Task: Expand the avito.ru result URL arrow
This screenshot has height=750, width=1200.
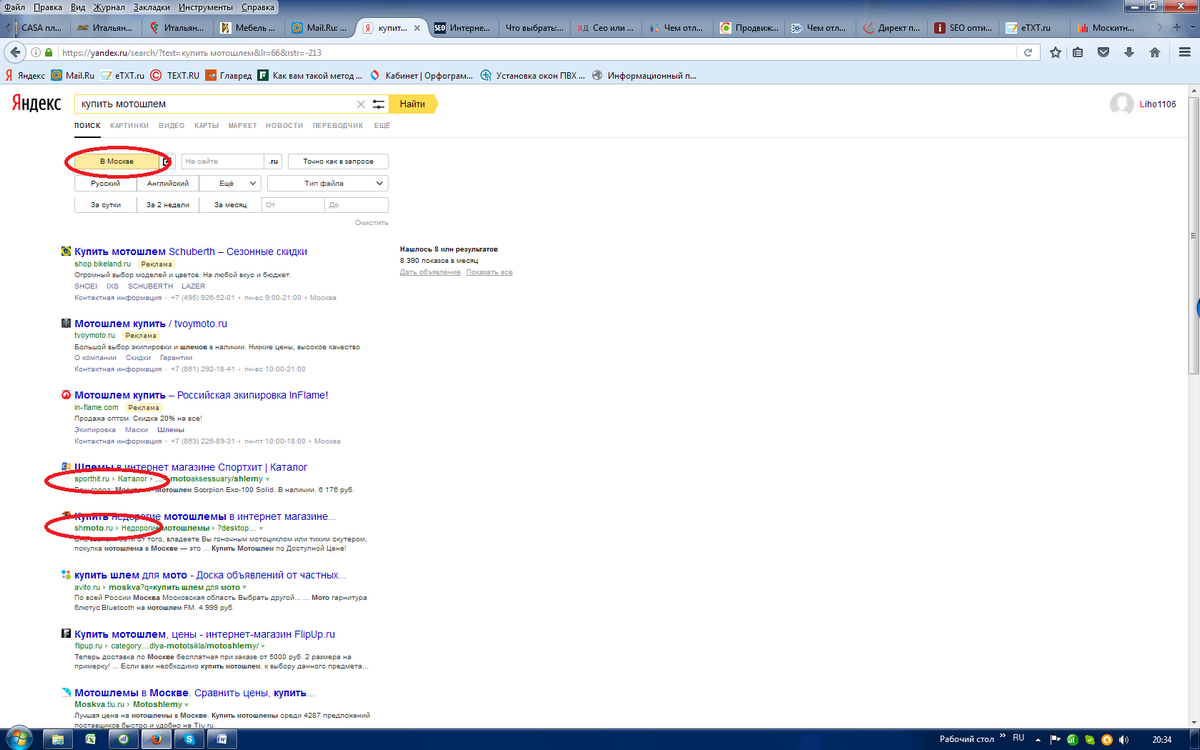Action: point(243,587)
